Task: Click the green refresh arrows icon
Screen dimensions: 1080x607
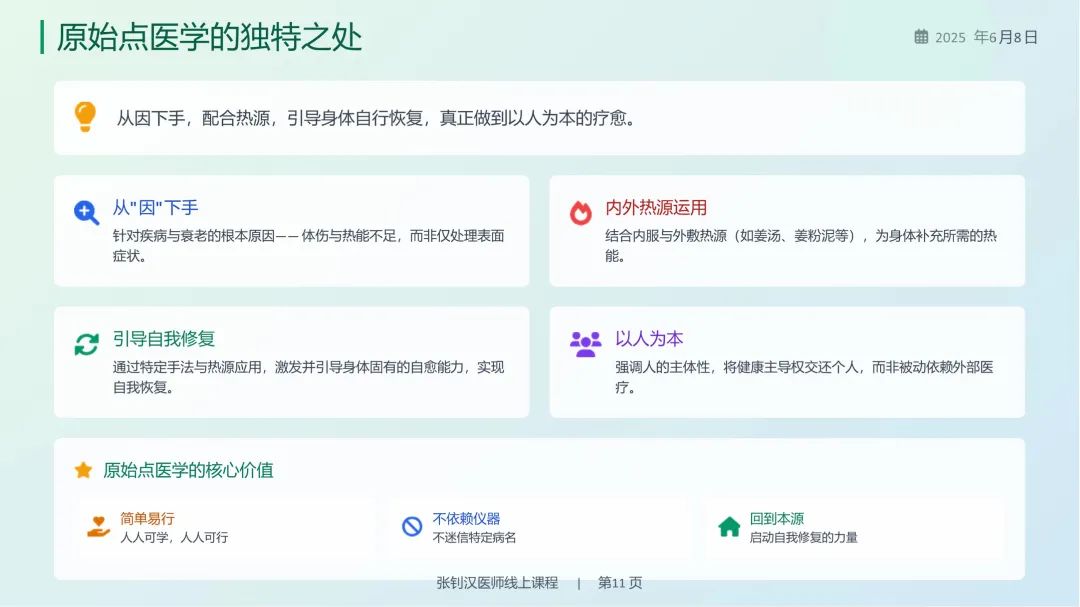Action: pyautogui.click(x=86, y=344)
